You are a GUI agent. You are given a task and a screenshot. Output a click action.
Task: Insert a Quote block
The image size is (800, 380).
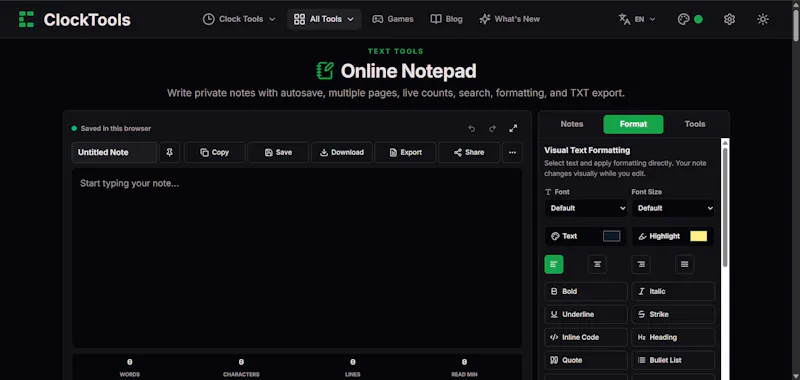tap(586, 360)
